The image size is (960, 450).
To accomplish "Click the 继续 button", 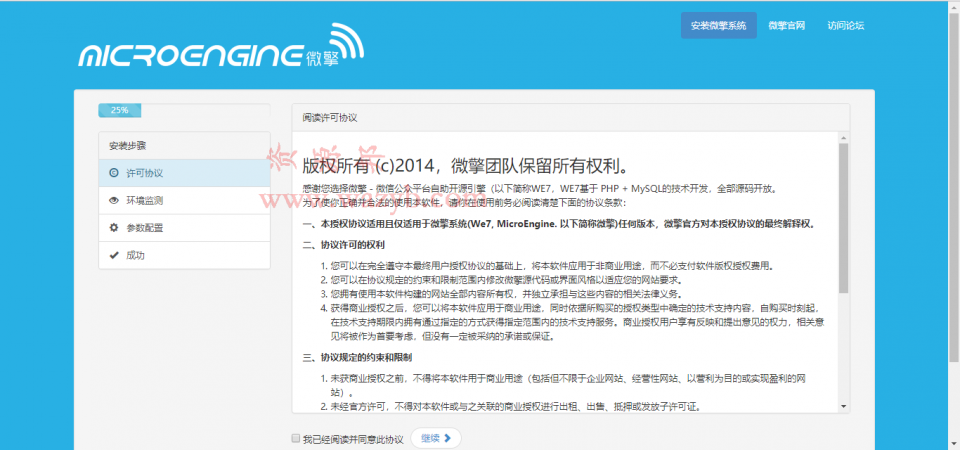I will (436, 438).
